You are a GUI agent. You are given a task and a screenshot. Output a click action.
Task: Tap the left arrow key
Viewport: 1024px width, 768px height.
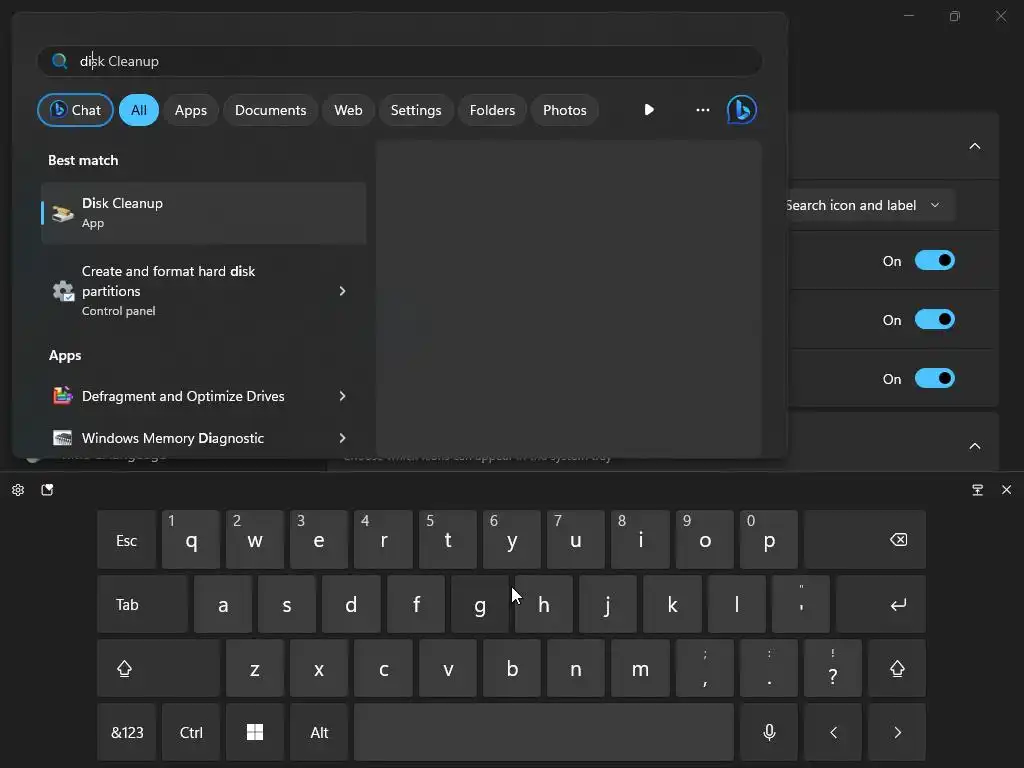coord(833,732)
